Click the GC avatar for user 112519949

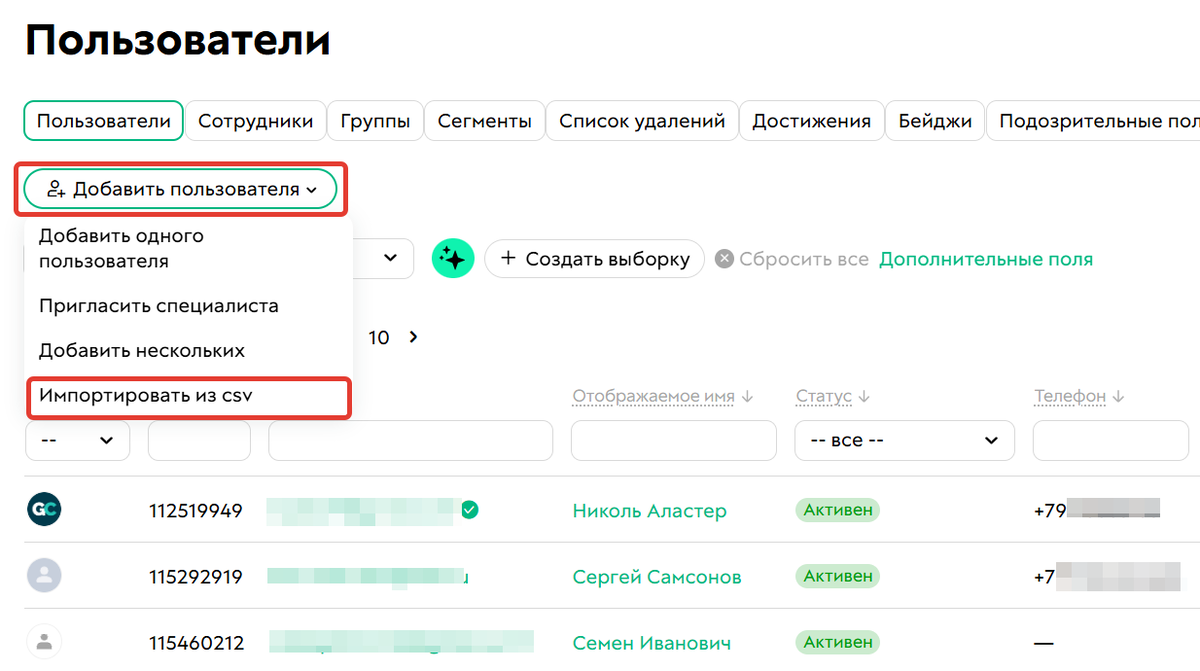coord(44,510)
